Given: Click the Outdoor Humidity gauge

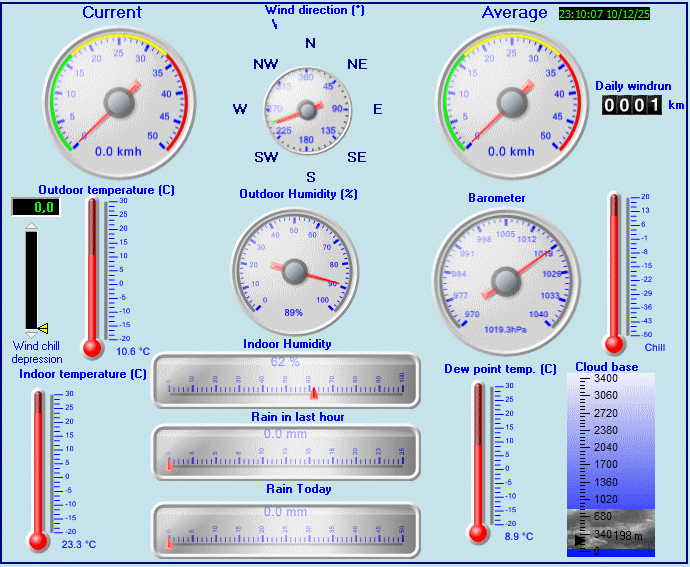Looking at the screenshot, I should coord(294,270).
